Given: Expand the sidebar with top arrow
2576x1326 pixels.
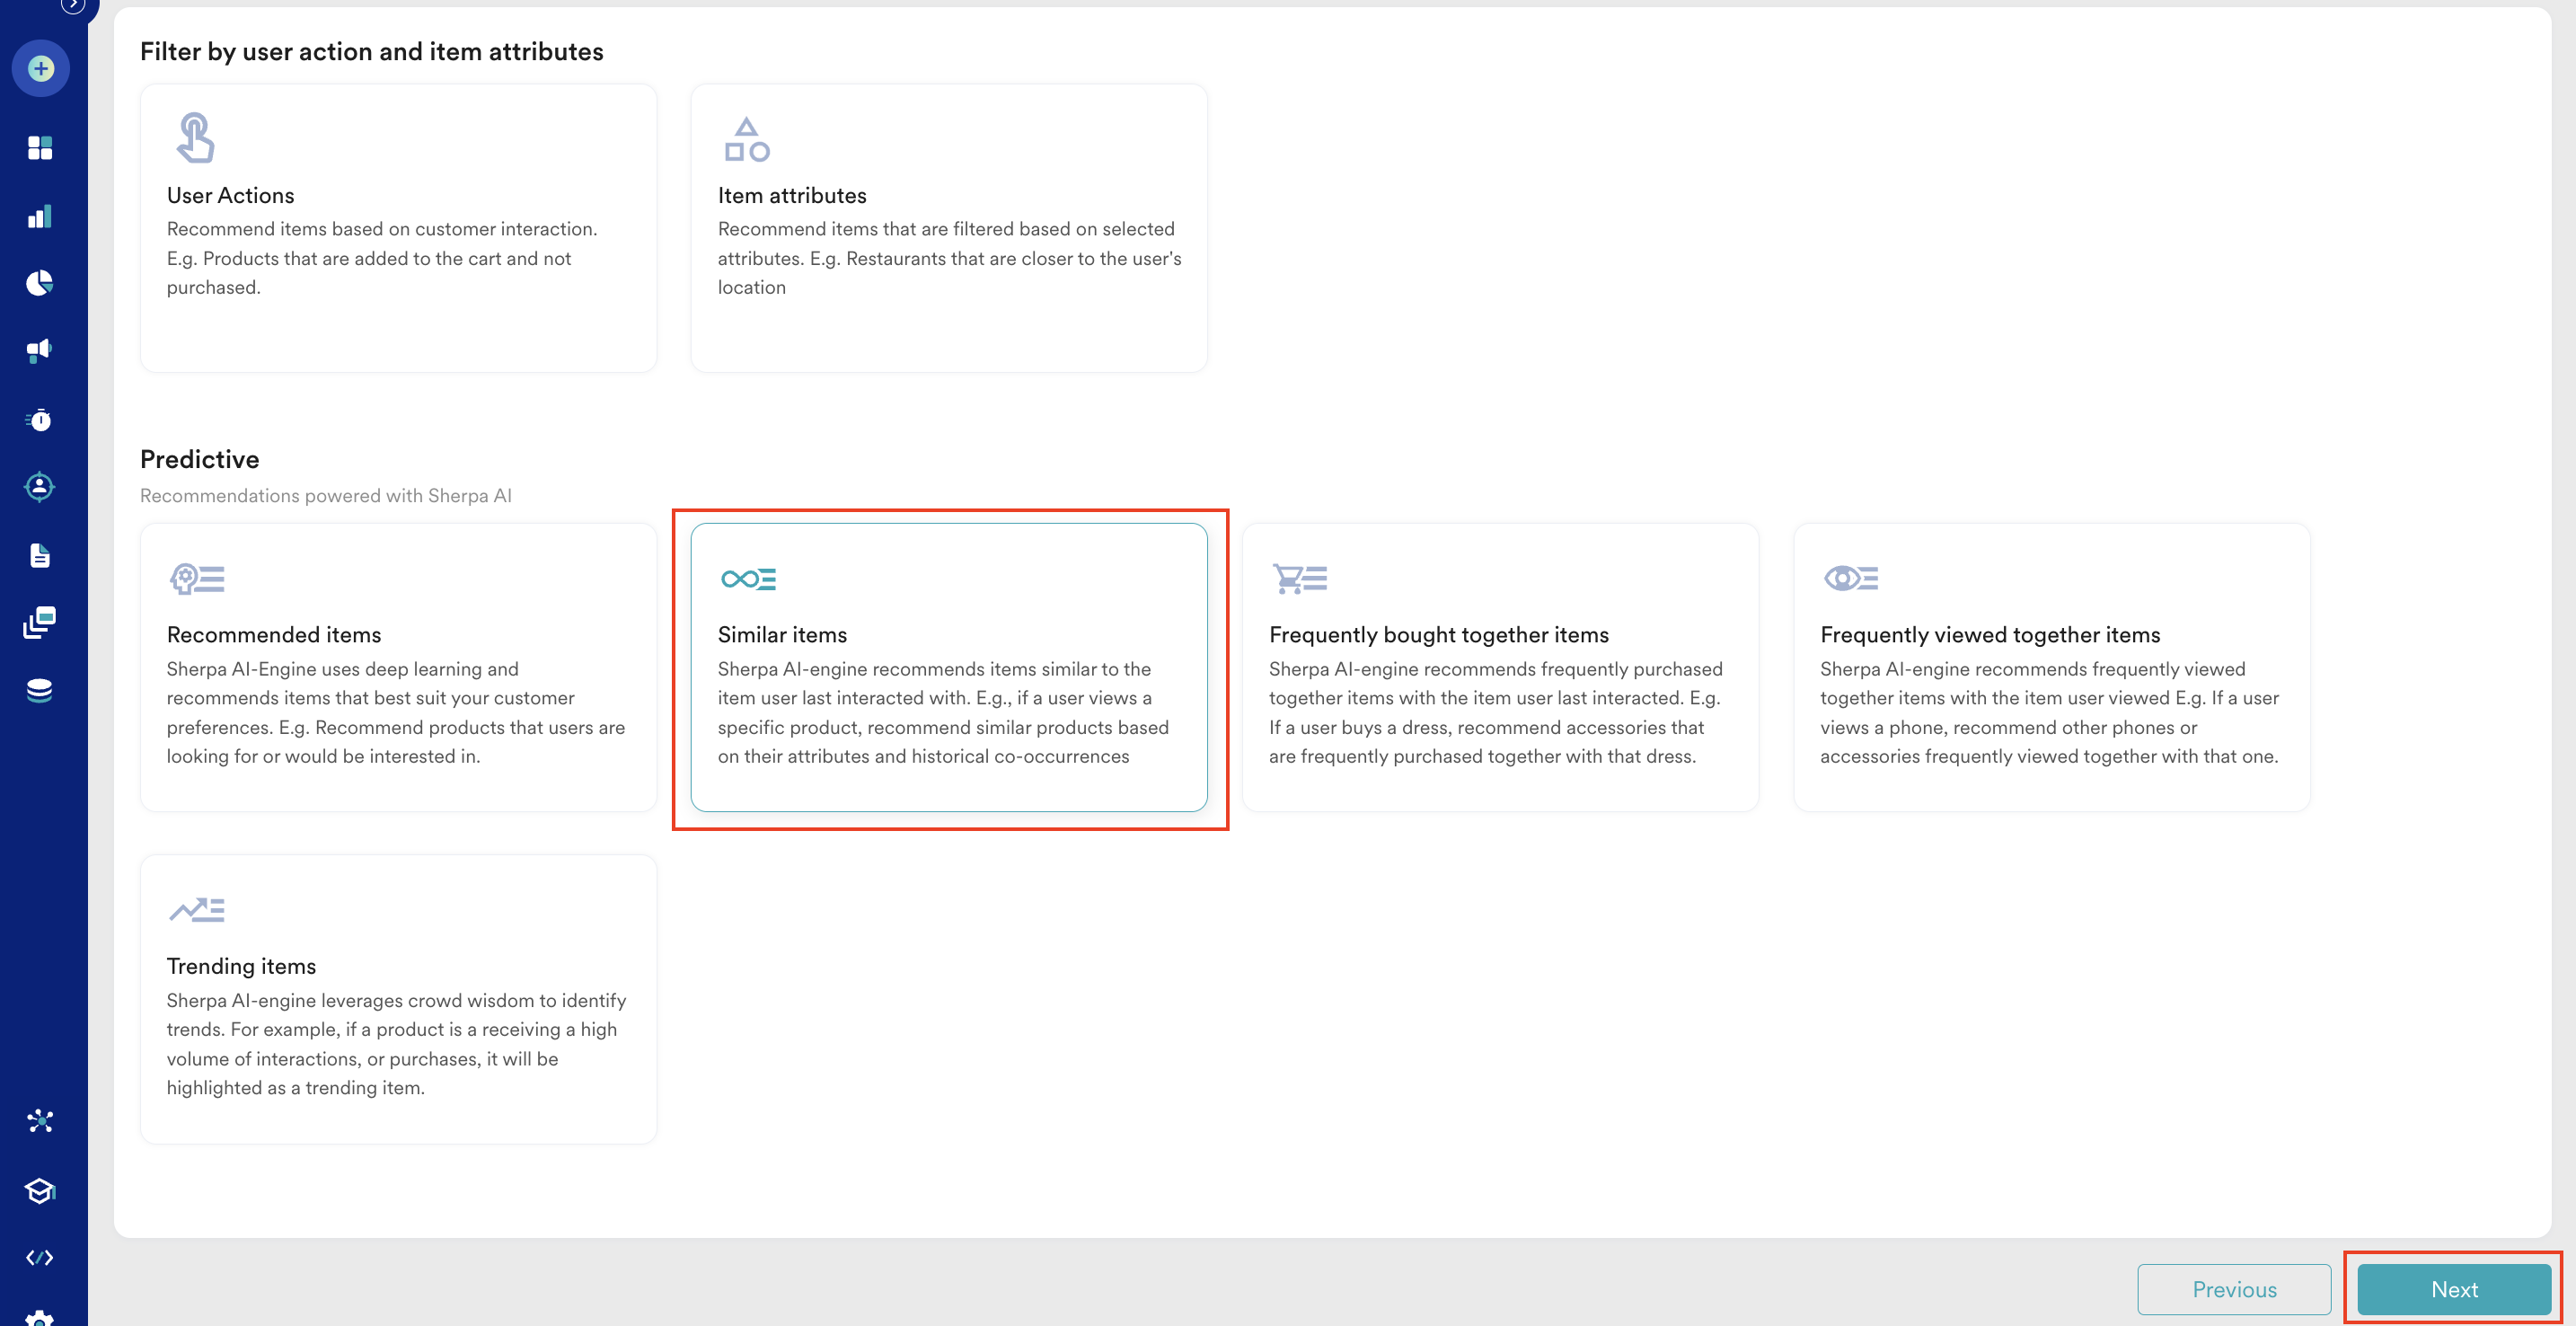Looking at the screenshot, I should click(73, 6).
